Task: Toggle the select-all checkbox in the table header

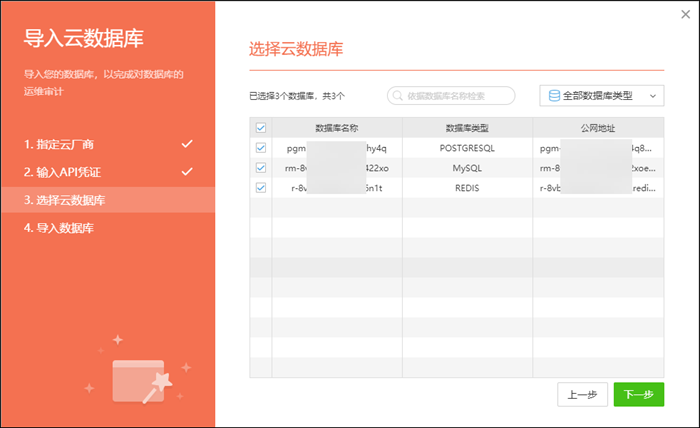Action: point(261,128)
